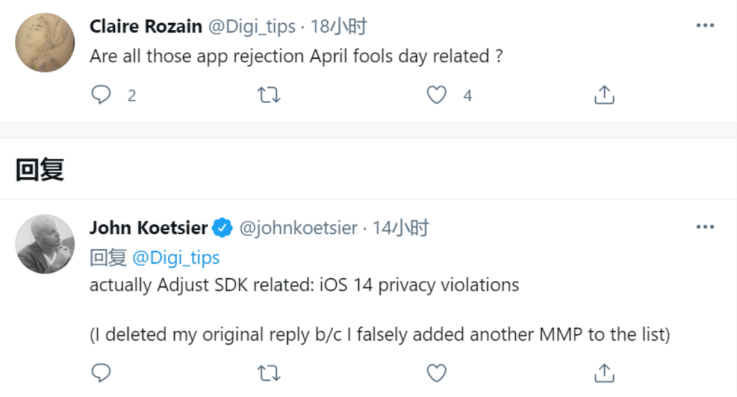Open the @johnkoetsier handle
The width and height of the screenshot is (737, 397).
298,228
